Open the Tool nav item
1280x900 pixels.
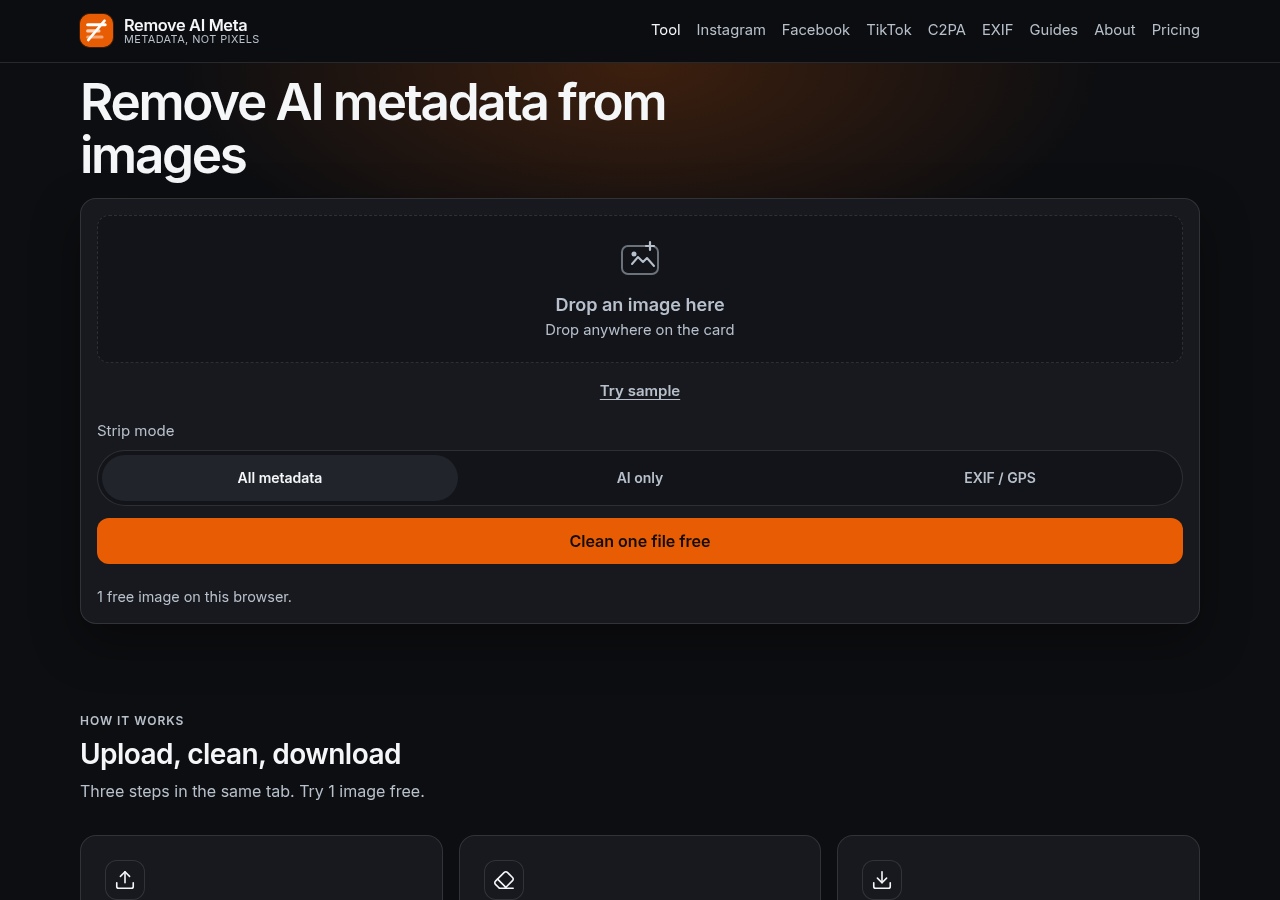pyautogui.click(x=666, y=30)
